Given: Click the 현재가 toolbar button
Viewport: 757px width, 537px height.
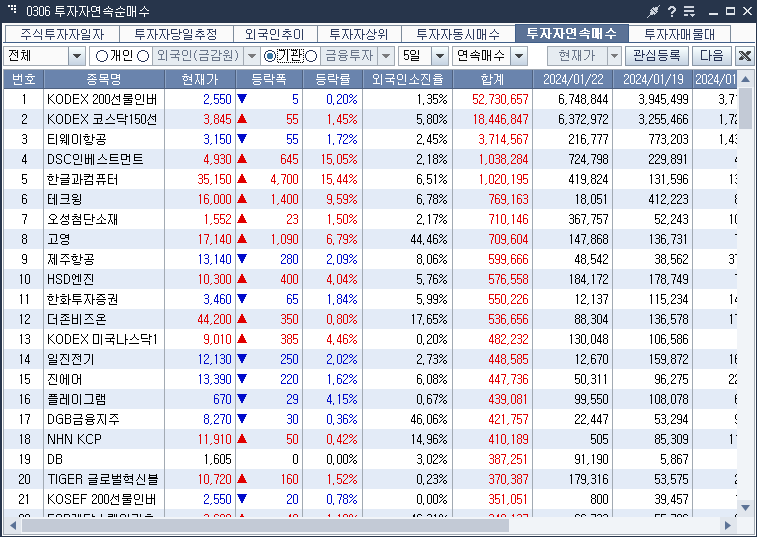Looking at the screenshot, I should coord(577,56).
